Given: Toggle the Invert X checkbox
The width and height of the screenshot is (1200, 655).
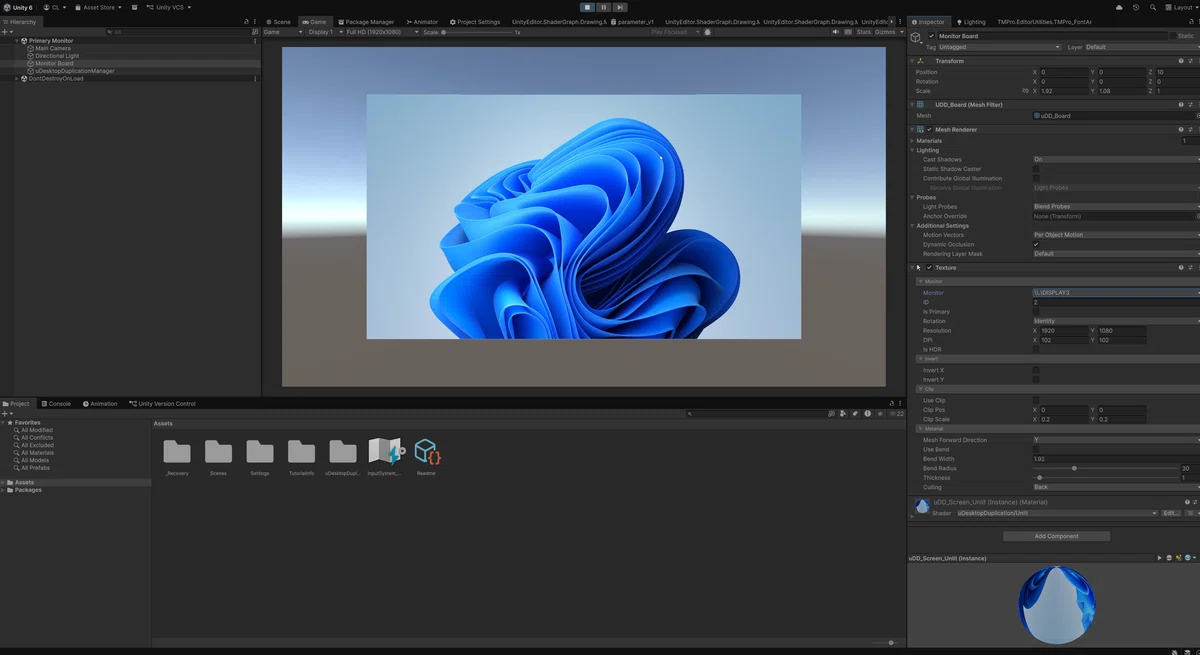Looking at the screenshot, I should (x=1036, y=370).
